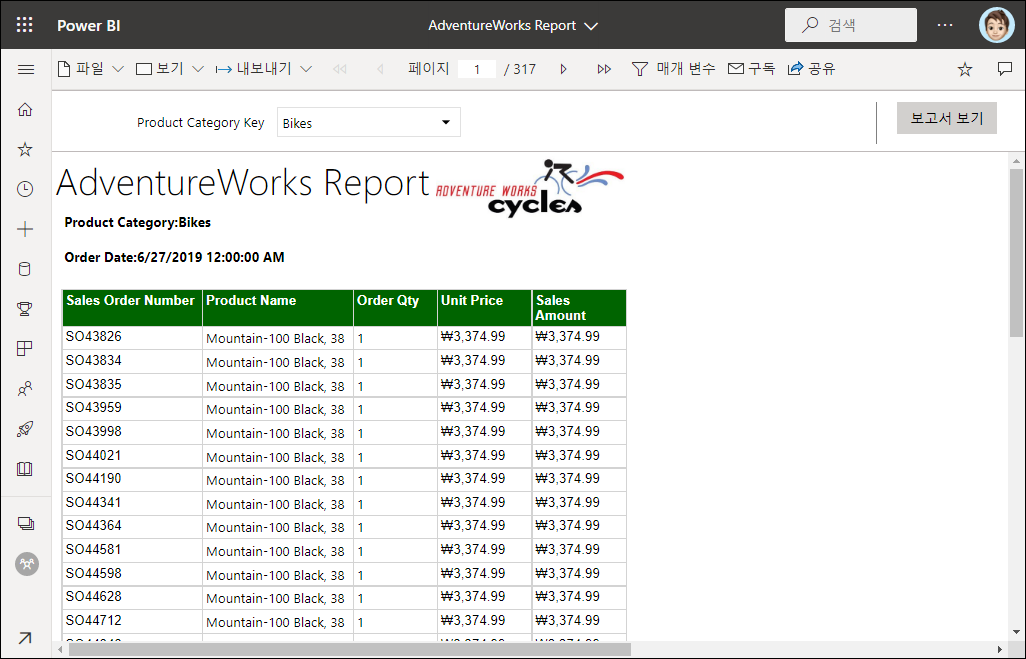Click the horizontal scrollbar thumb
Screen dimensions: 1026x659
point(350,649)
